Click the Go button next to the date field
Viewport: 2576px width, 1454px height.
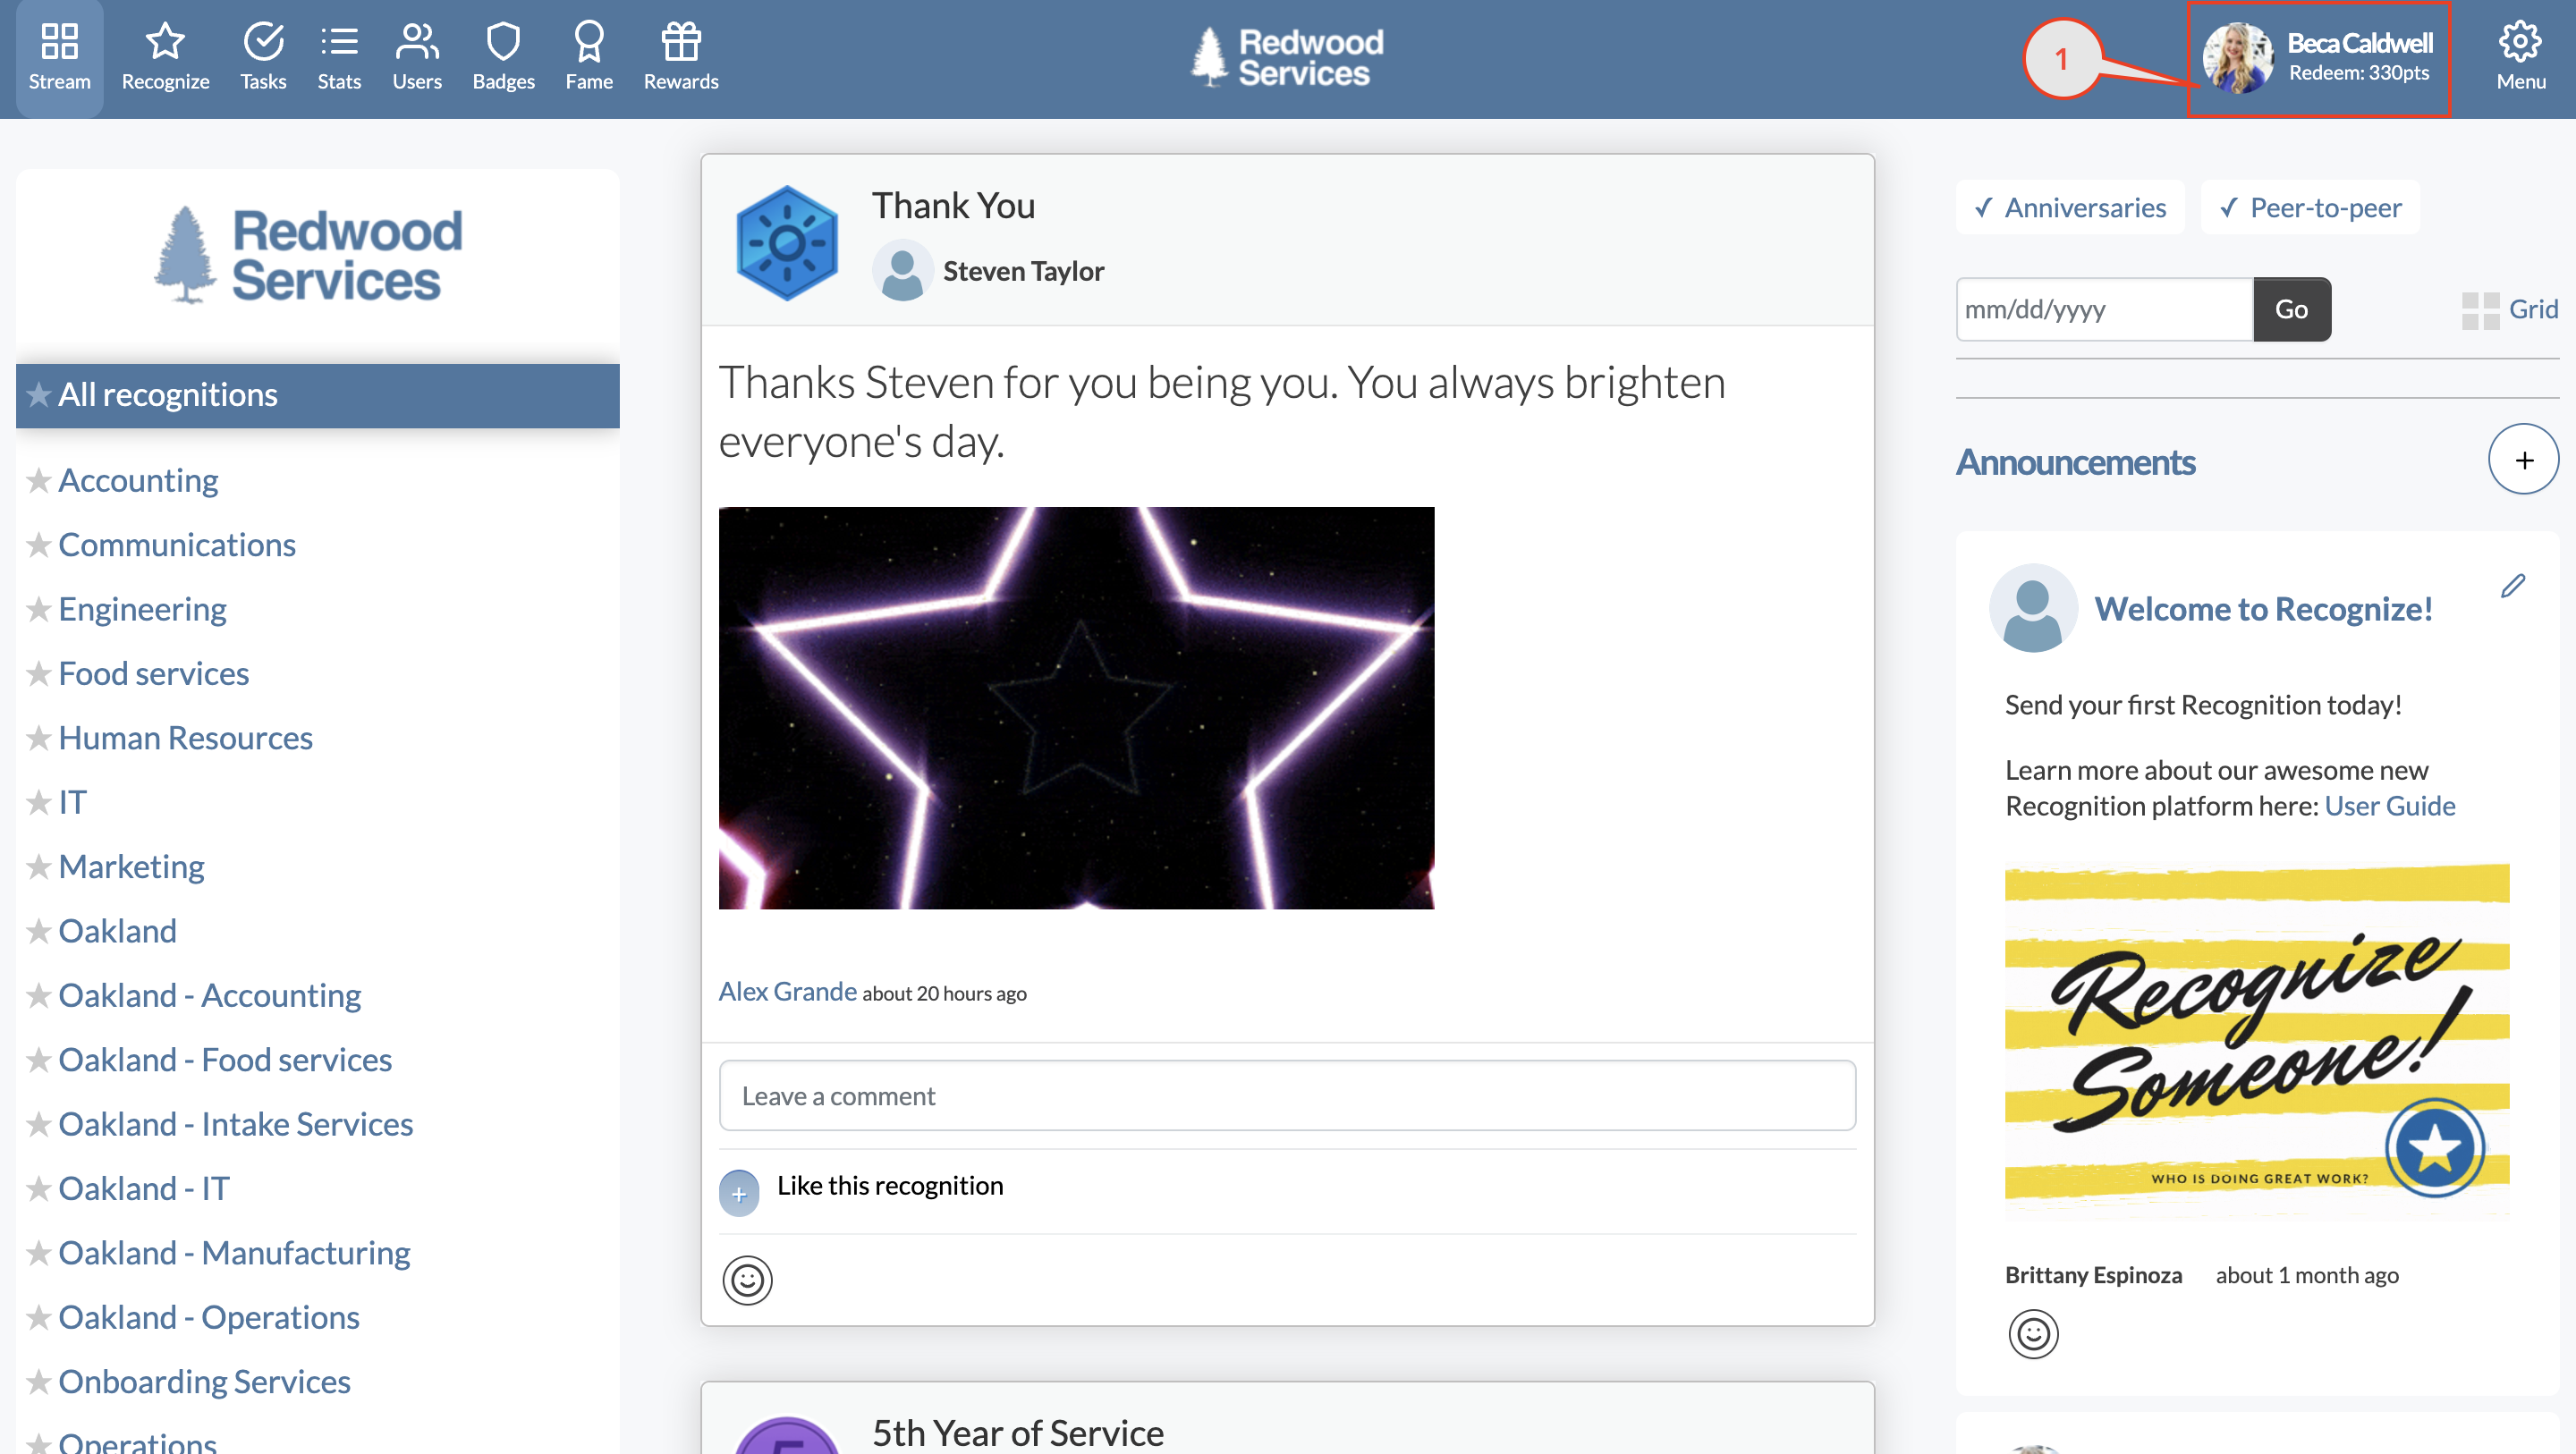[2291, 309]
